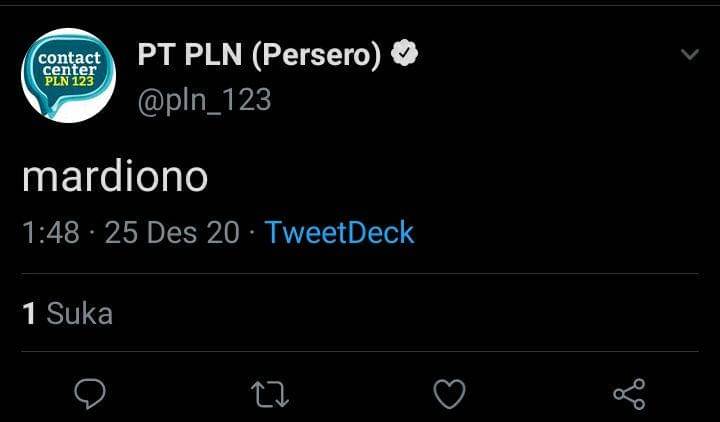Image resolution: width=720 pixels, height=422 pixels.
Task: Click the word (Persero) in display name
Action: coord(317,56)
